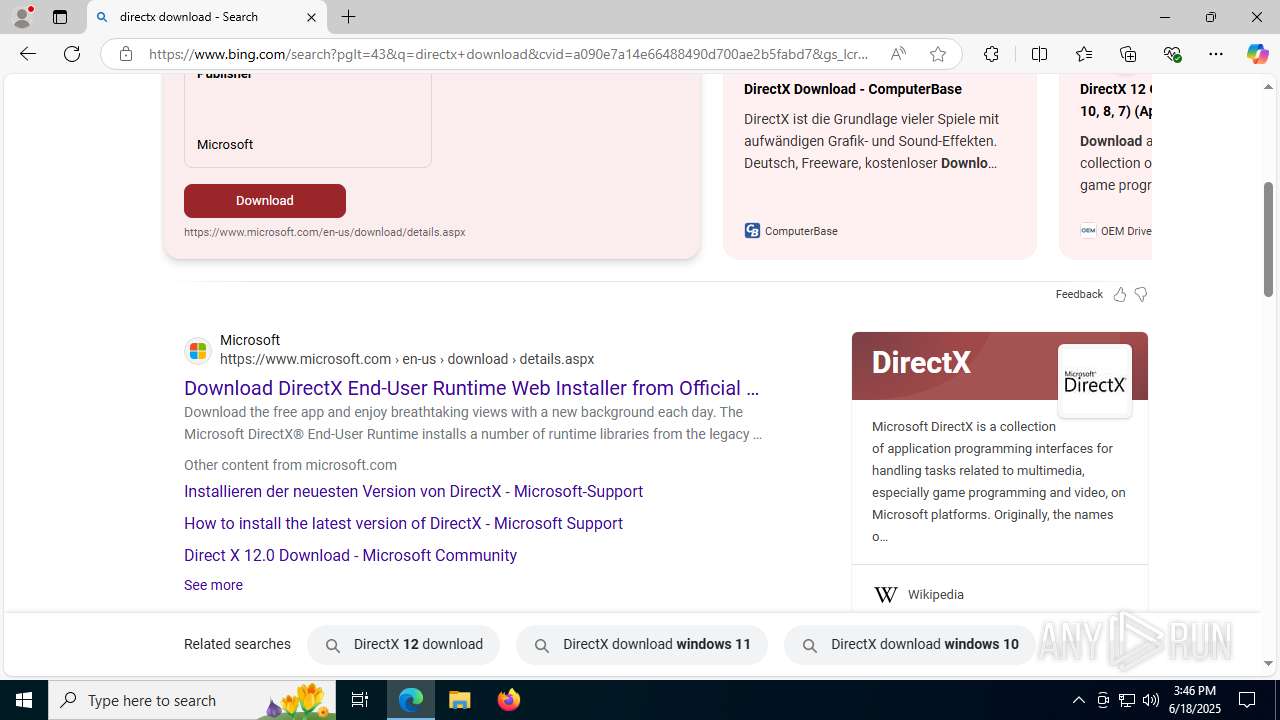Image resolution: width=1280 pixels, height=720 pixels.
Task: Open Read aloud in address bar
Action: (898, 54)
